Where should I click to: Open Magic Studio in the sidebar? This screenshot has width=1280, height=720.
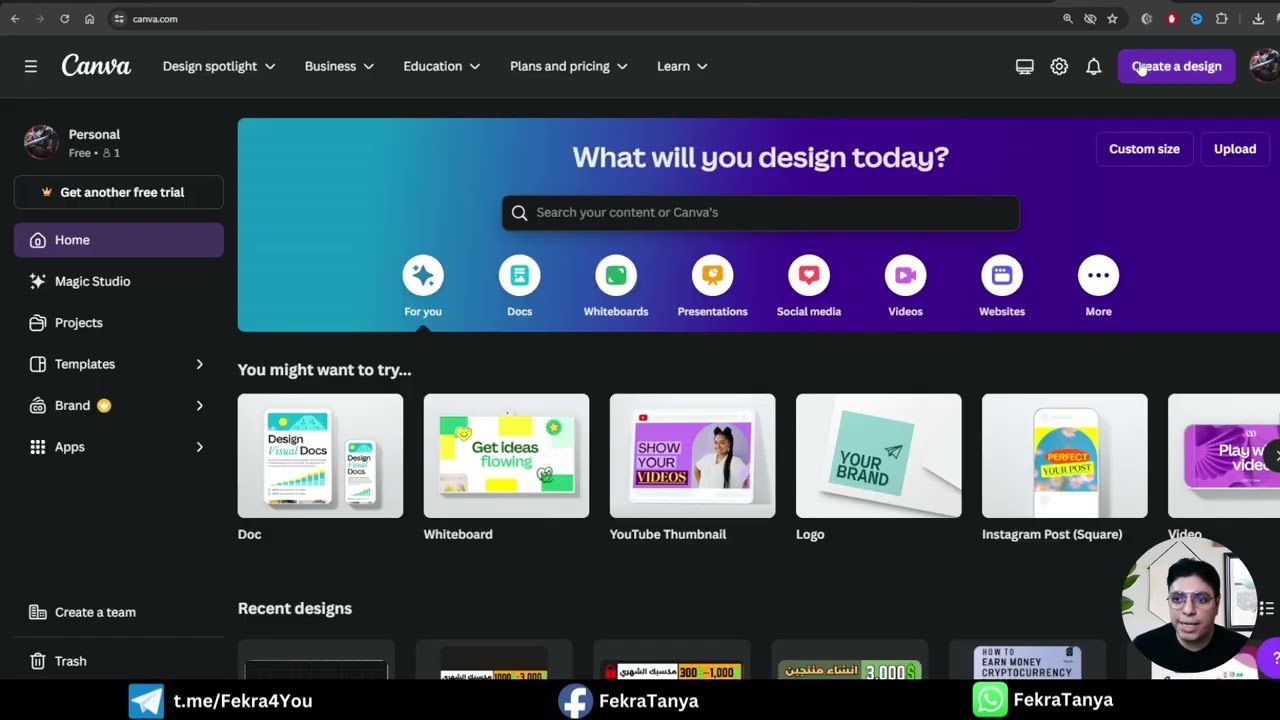coord(119,281)
